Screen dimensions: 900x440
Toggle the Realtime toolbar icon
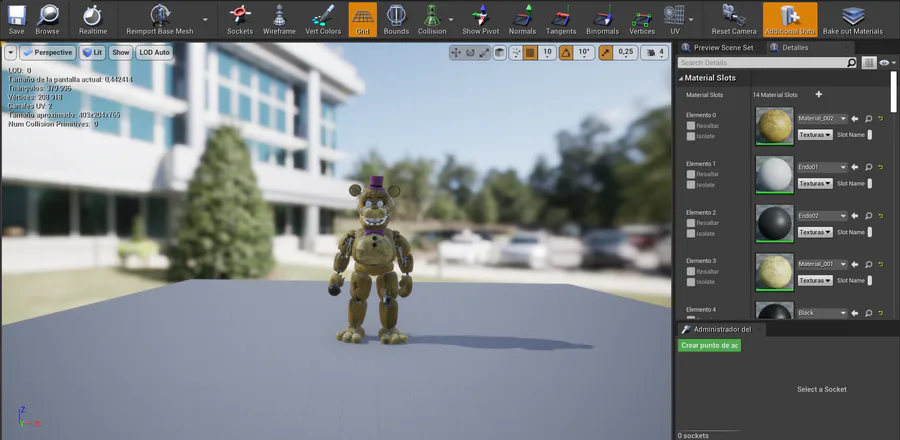click(93, 20)
